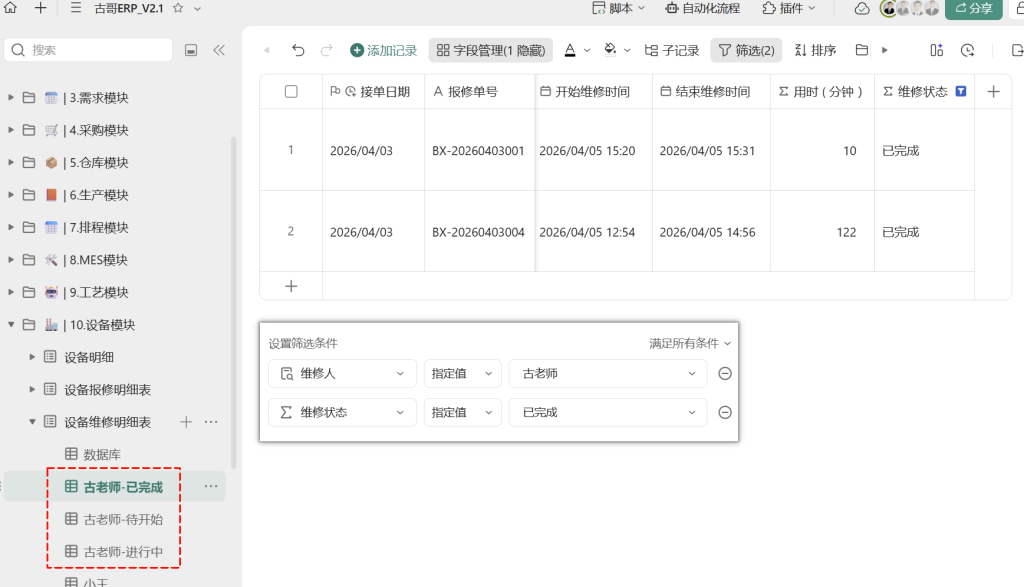Click the 筛选(2) button

[x=746, y=50]
